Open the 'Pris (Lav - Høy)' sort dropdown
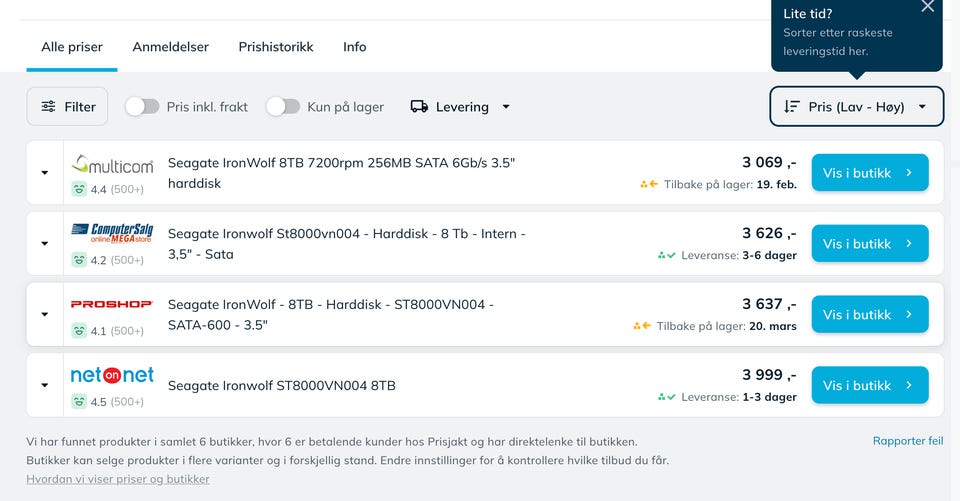The image size is (960, 501). coord(856,107)
